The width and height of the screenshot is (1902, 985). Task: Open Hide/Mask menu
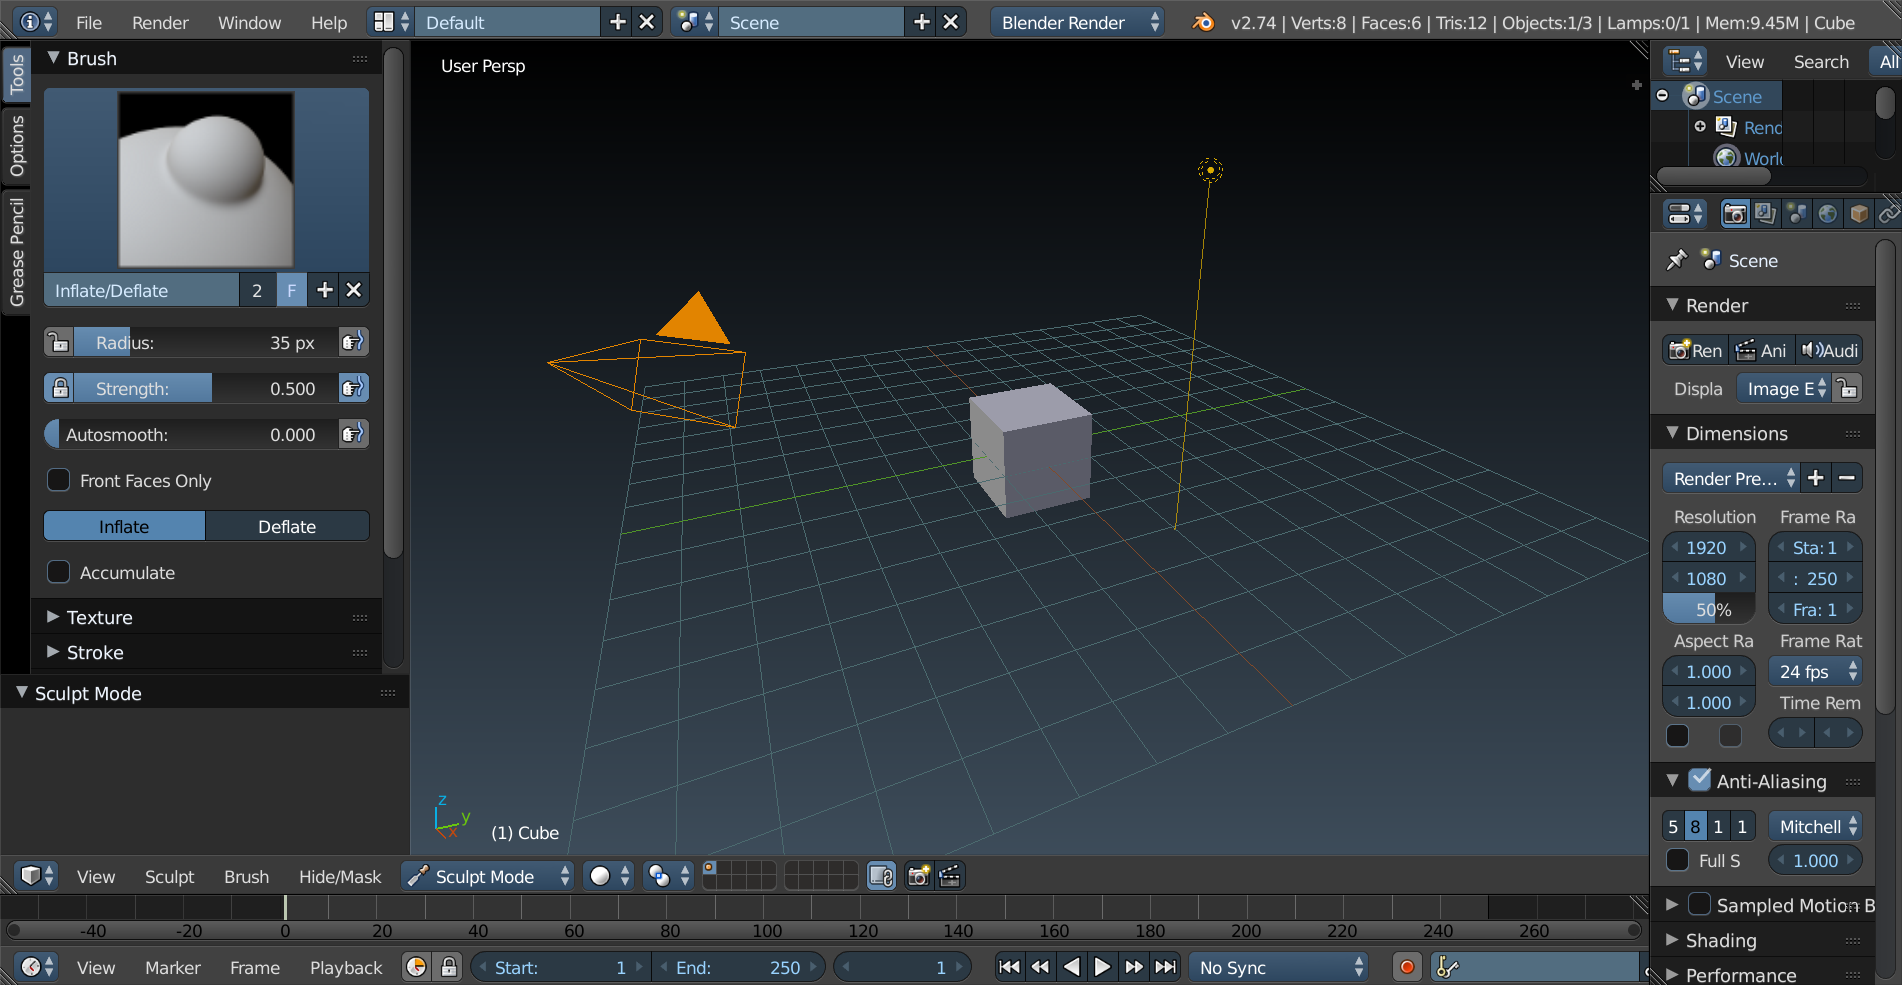click(340, 876)
